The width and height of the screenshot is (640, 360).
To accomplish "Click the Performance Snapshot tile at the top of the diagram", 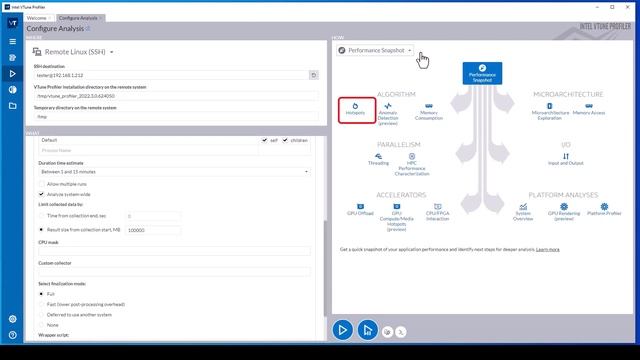I will click(x=482, y=73).
